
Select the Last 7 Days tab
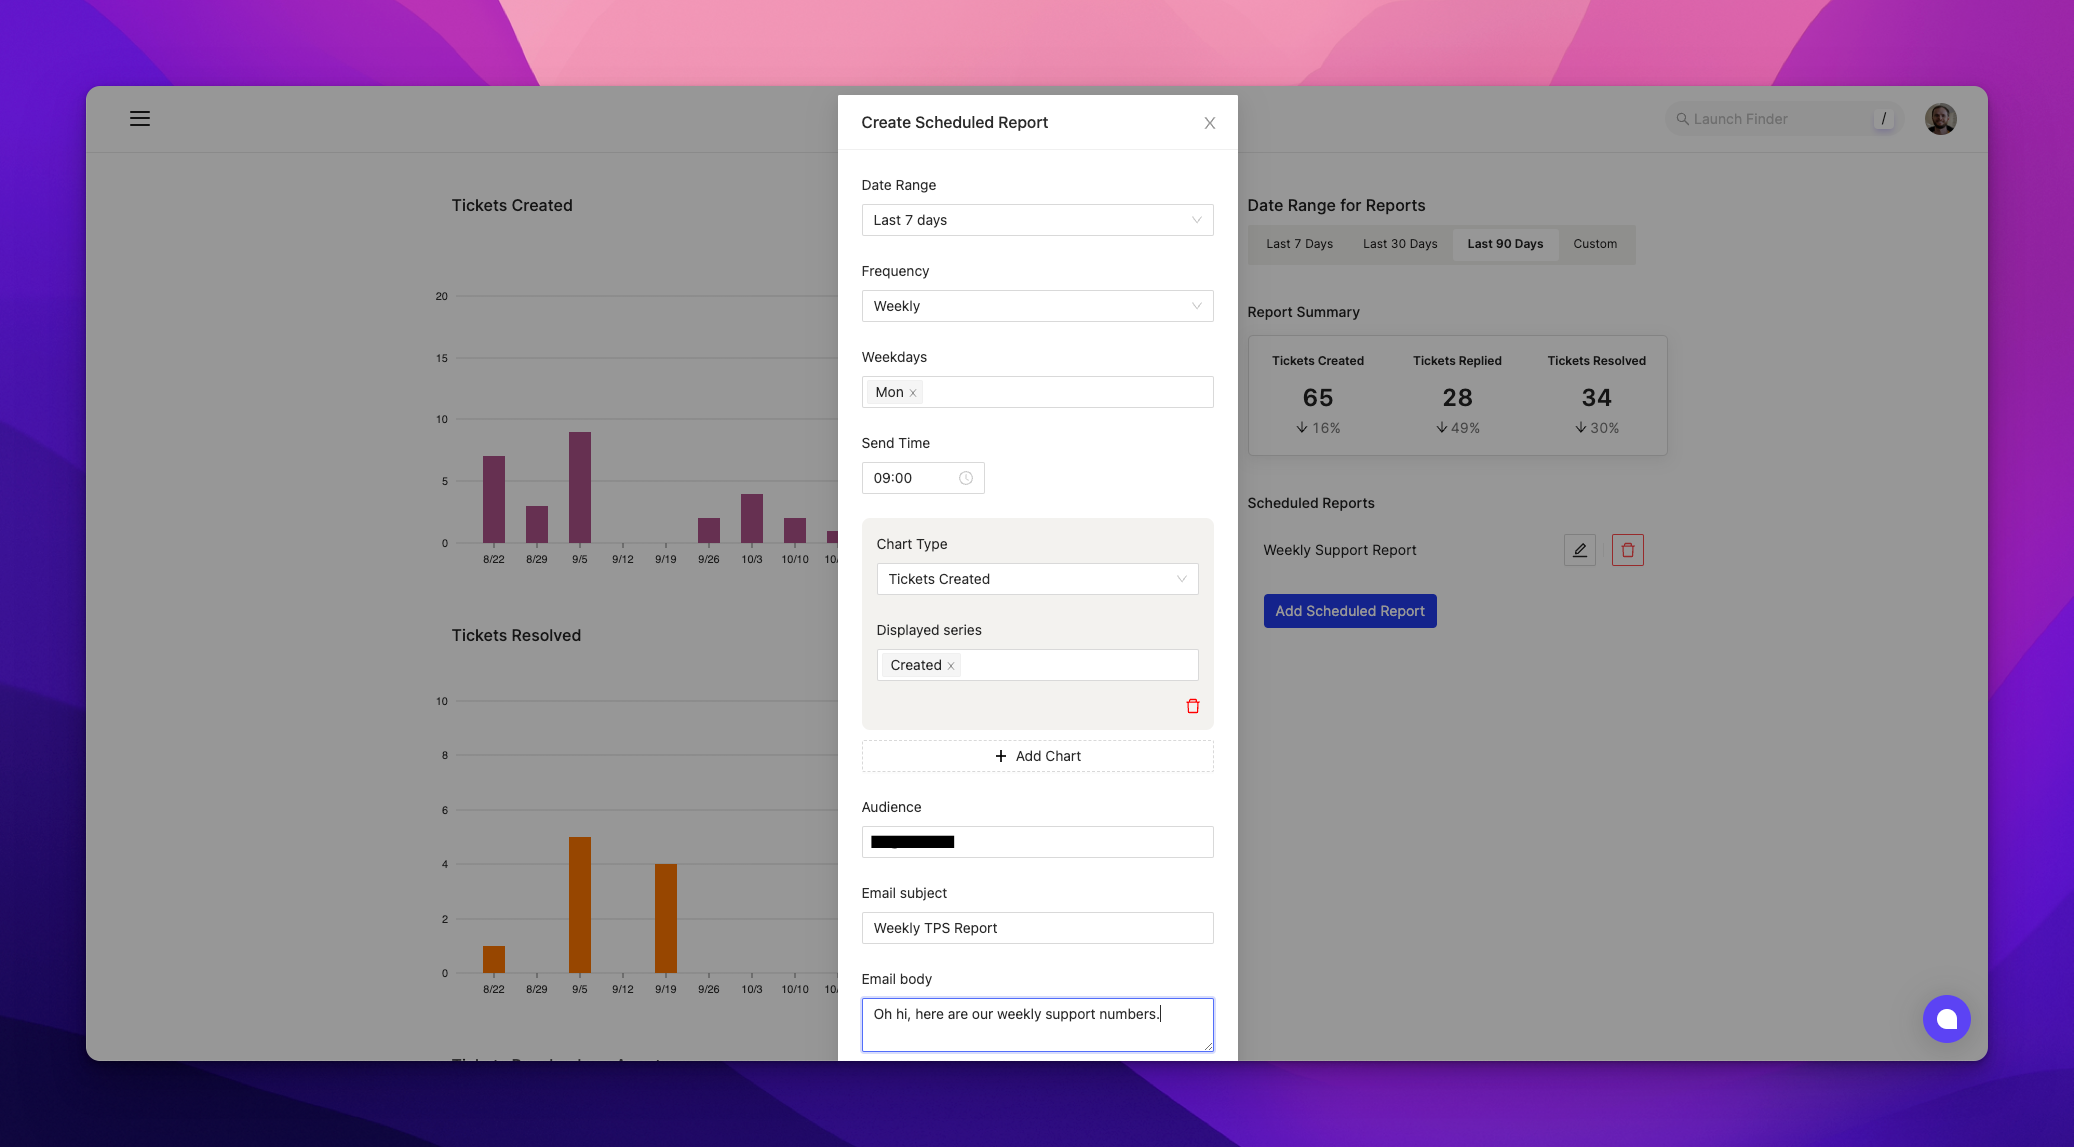coord(1299,244)
